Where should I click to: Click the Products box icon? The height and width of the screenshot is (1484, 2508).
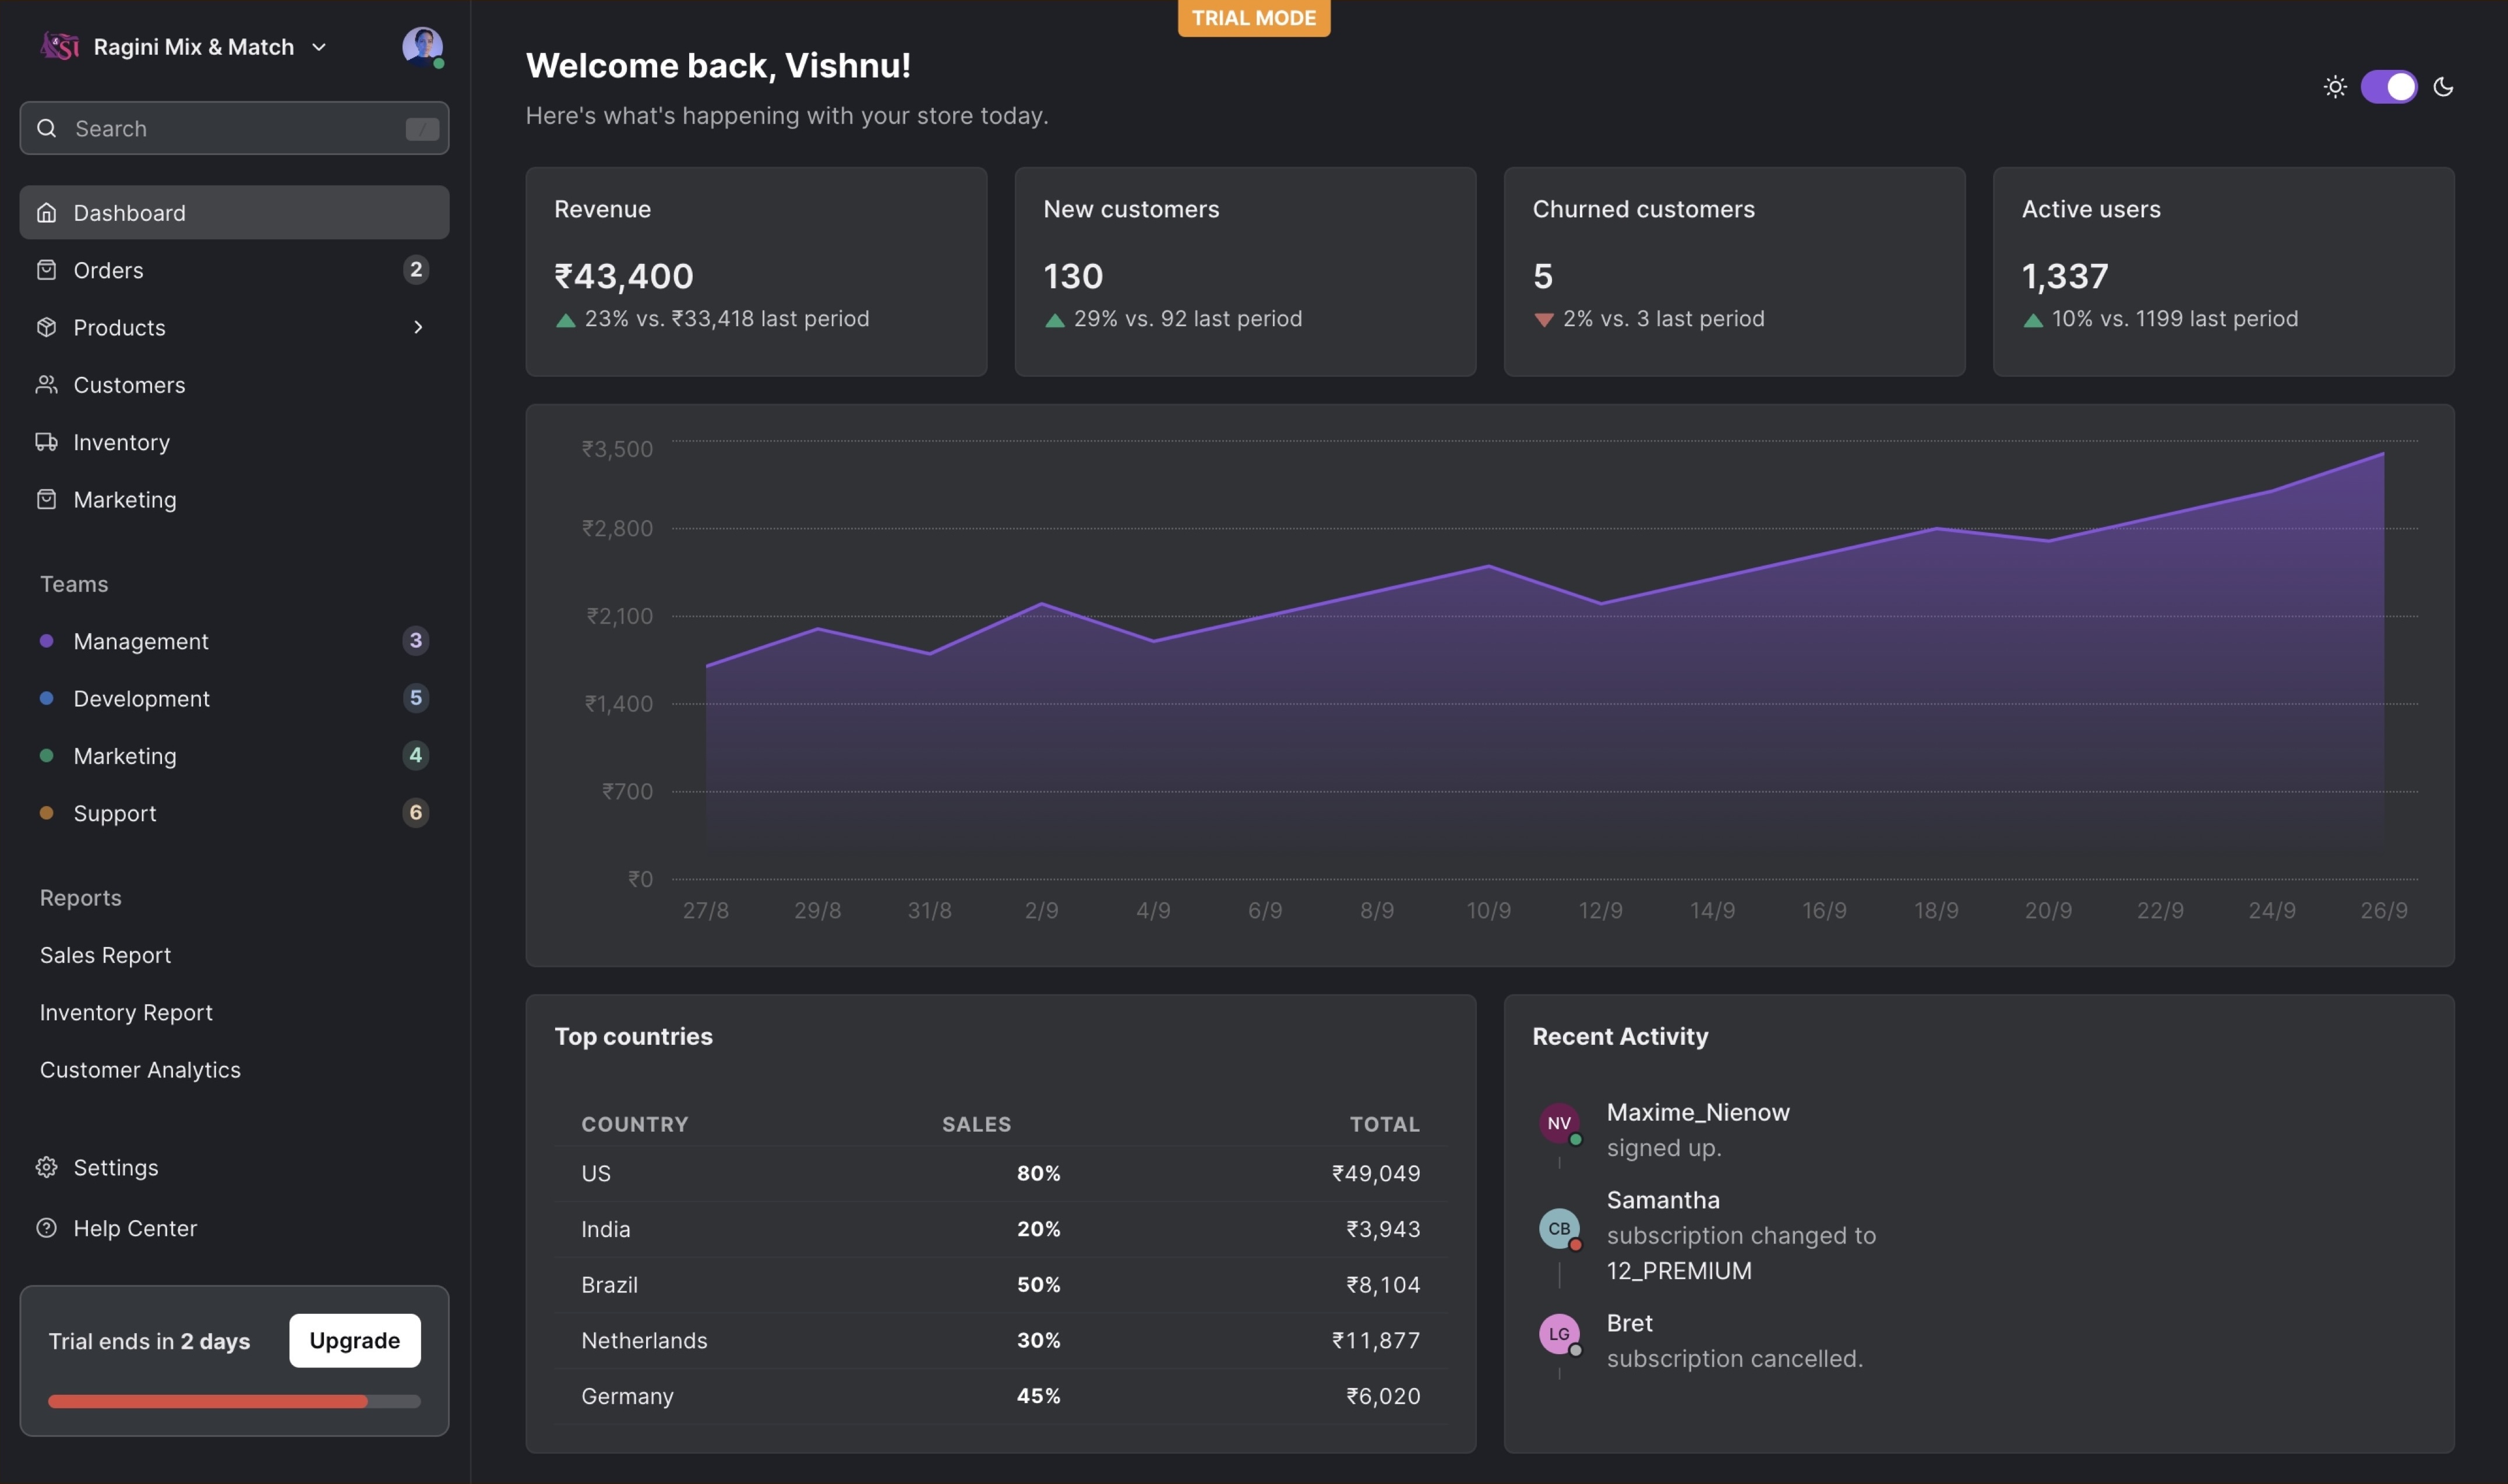point(46,327)
